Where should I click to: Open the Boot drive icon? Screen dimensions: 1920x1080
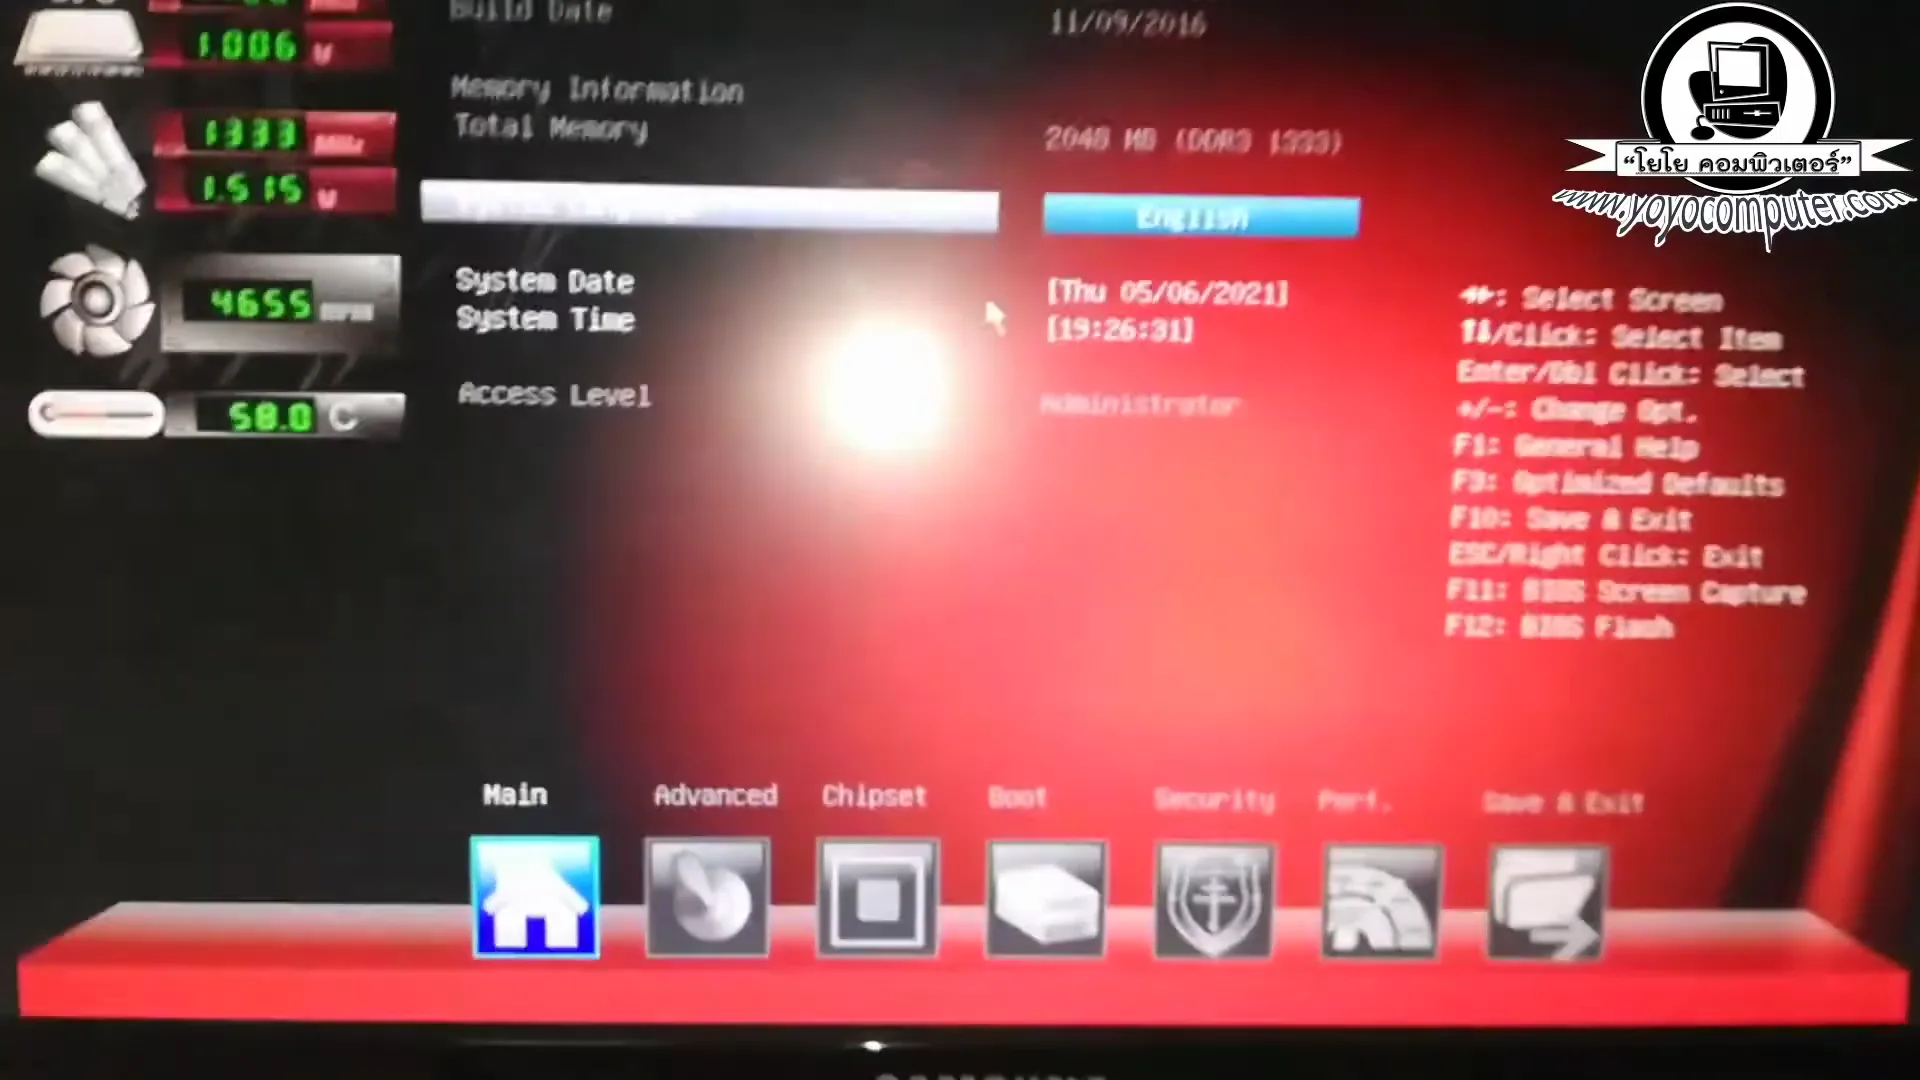click(x=1046, y=900)
